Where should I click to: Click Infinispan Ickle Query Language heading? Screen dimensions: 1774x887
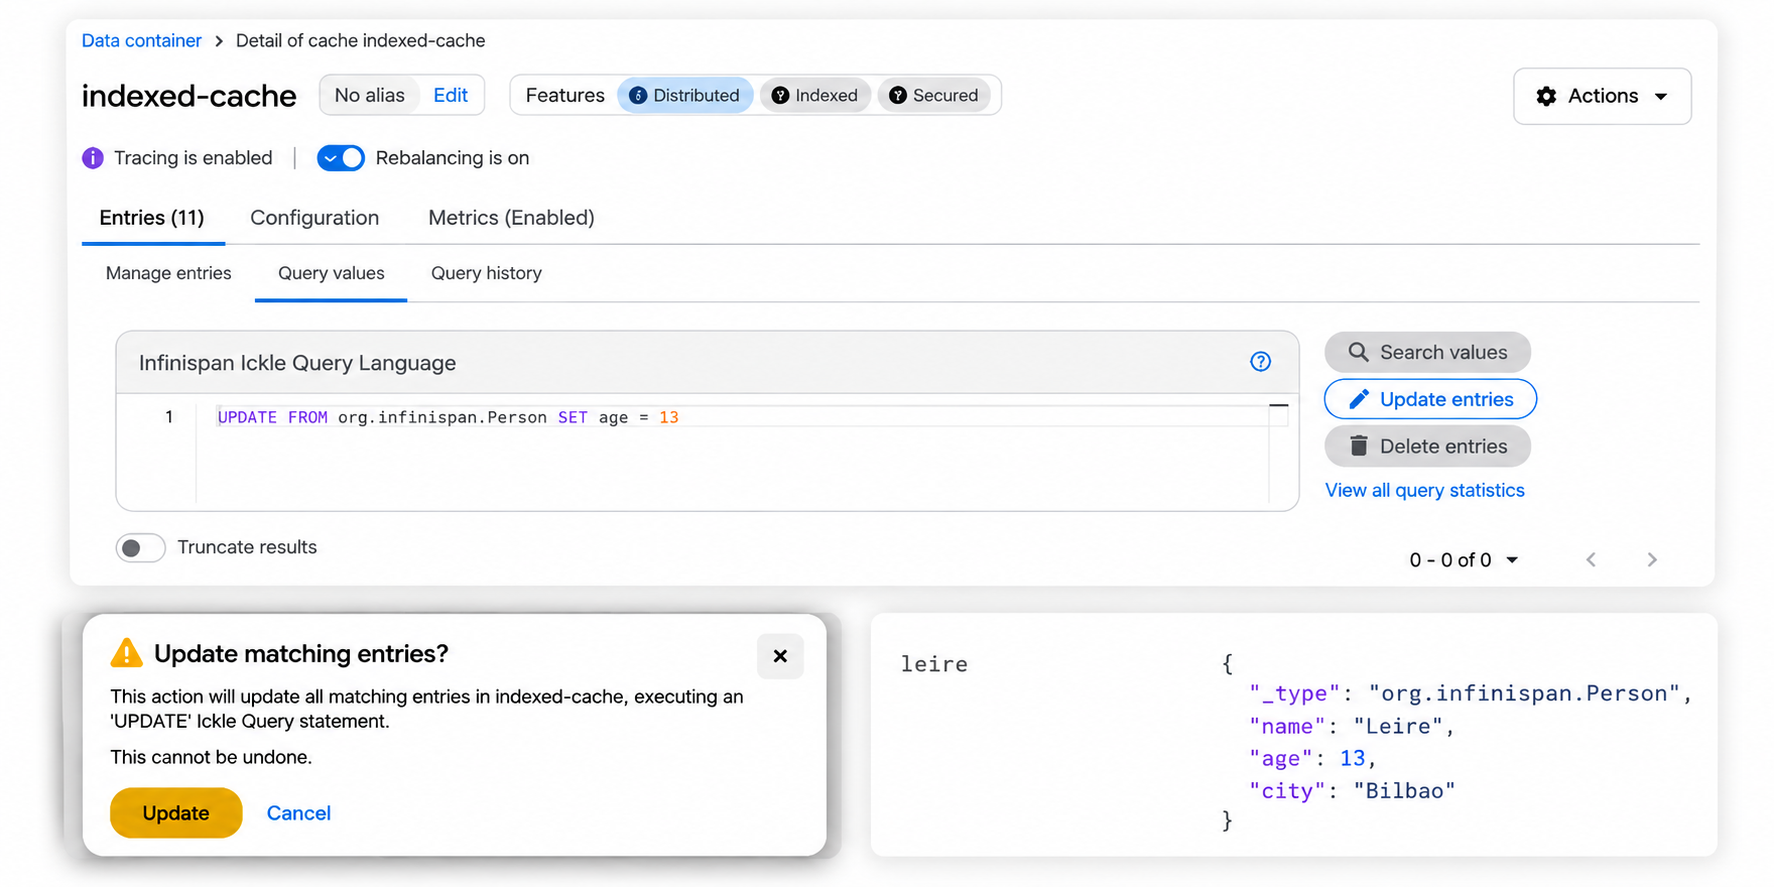(297, 363)
